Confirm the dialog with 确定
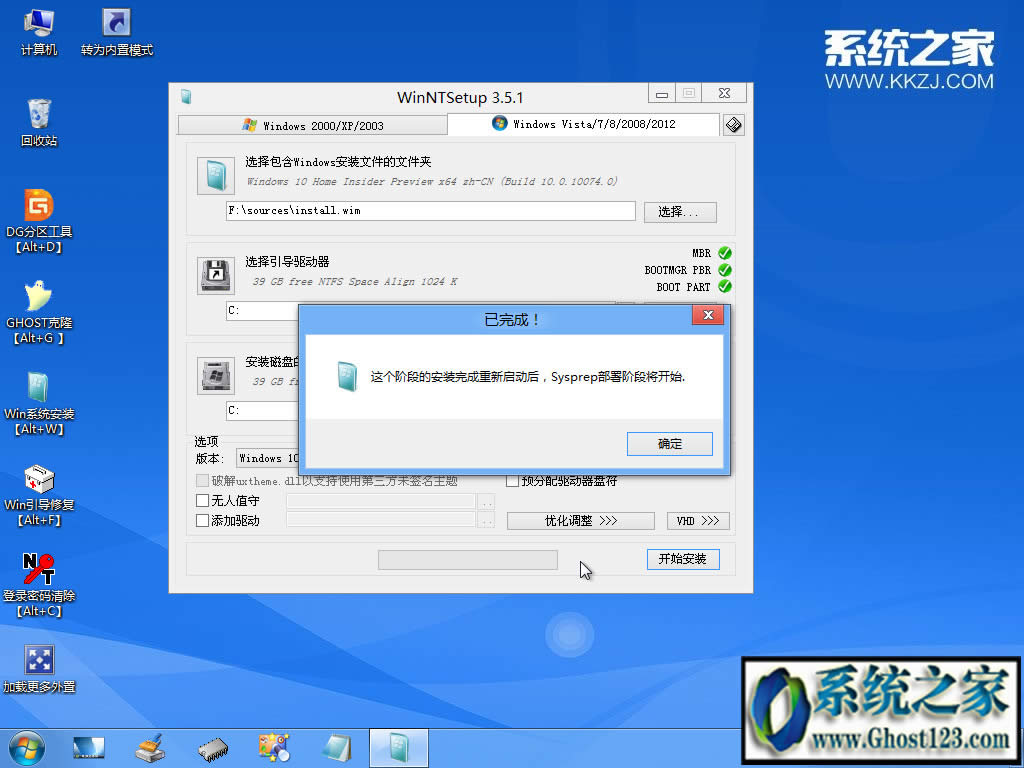The height and width of the screenshot is (768, 1024). pyautogui.click(x=669, y=444)
